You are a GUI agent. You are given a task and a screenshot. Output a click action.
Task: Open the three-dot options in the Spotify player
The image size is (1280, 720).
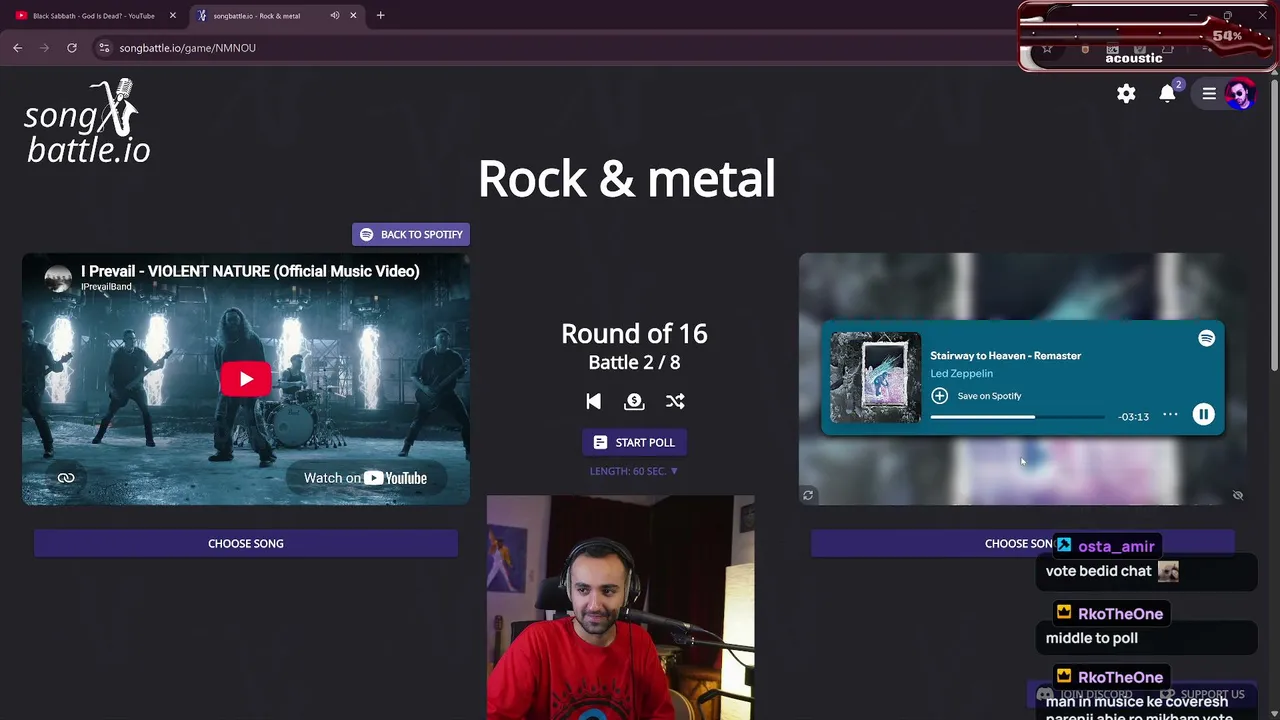click(1170, 415)
